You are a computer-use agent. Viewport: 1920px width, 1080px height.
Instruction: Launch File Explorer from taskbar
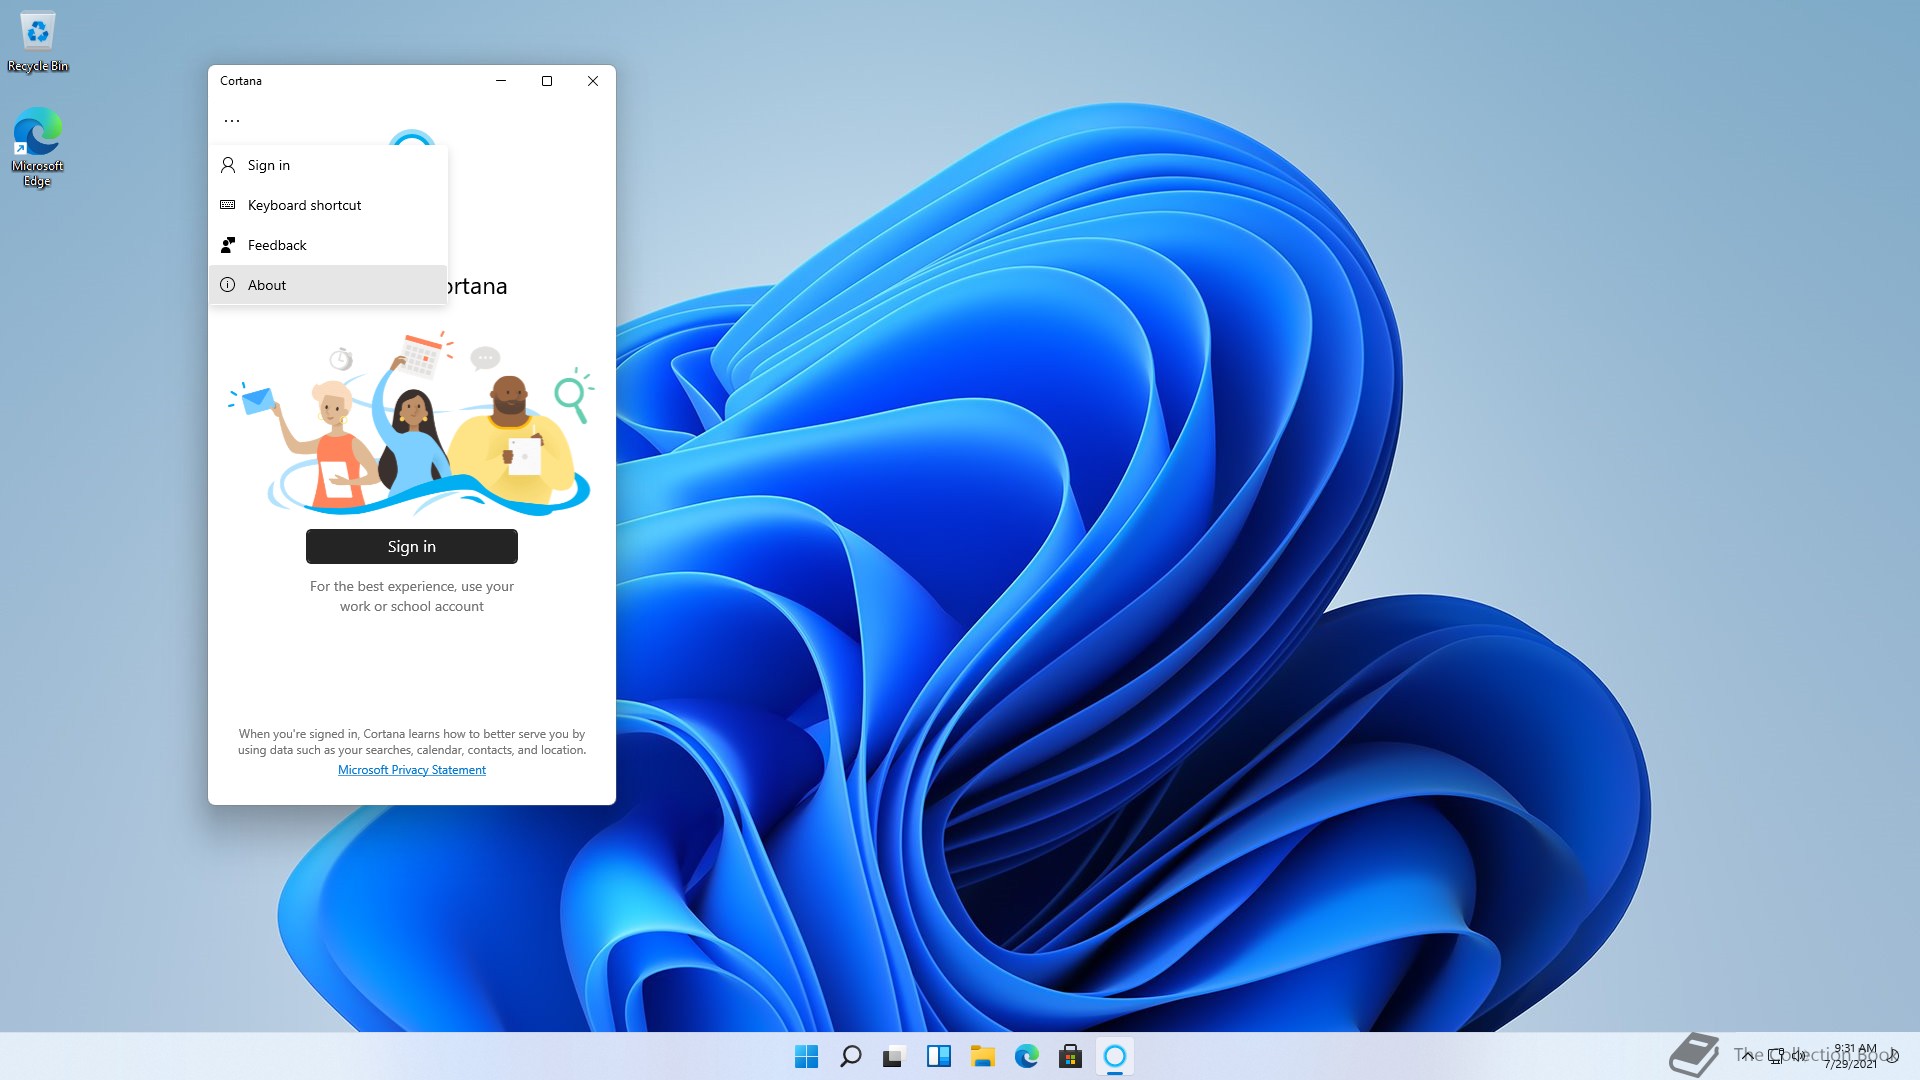(982, 1056)
